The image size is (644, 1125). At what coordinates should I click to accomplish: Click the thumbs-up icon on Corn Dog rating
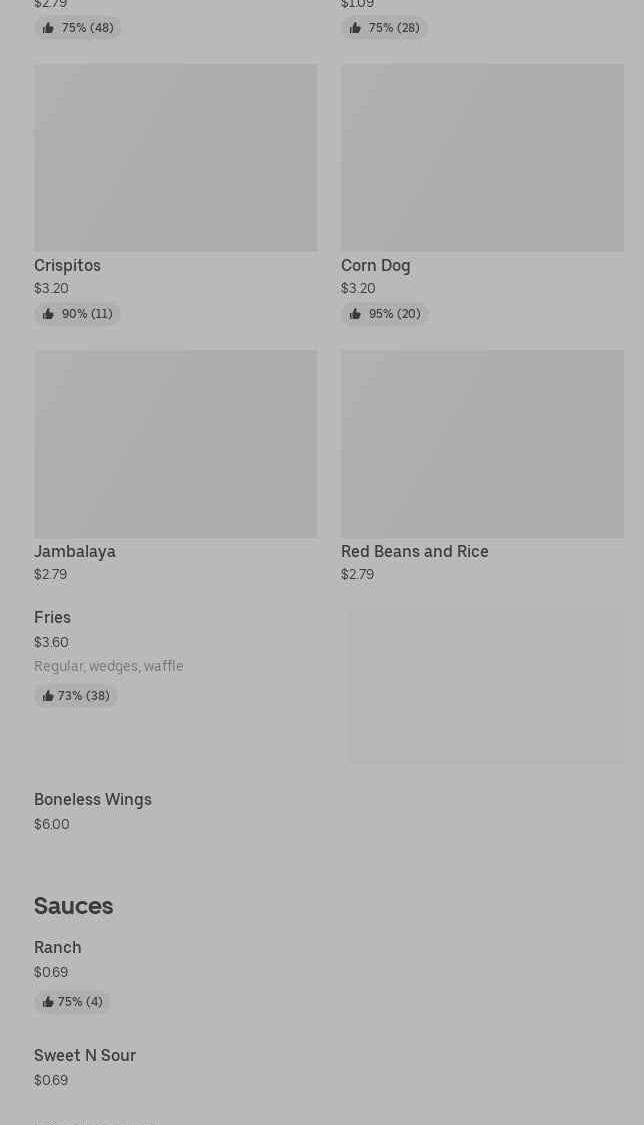pos(355,314)
